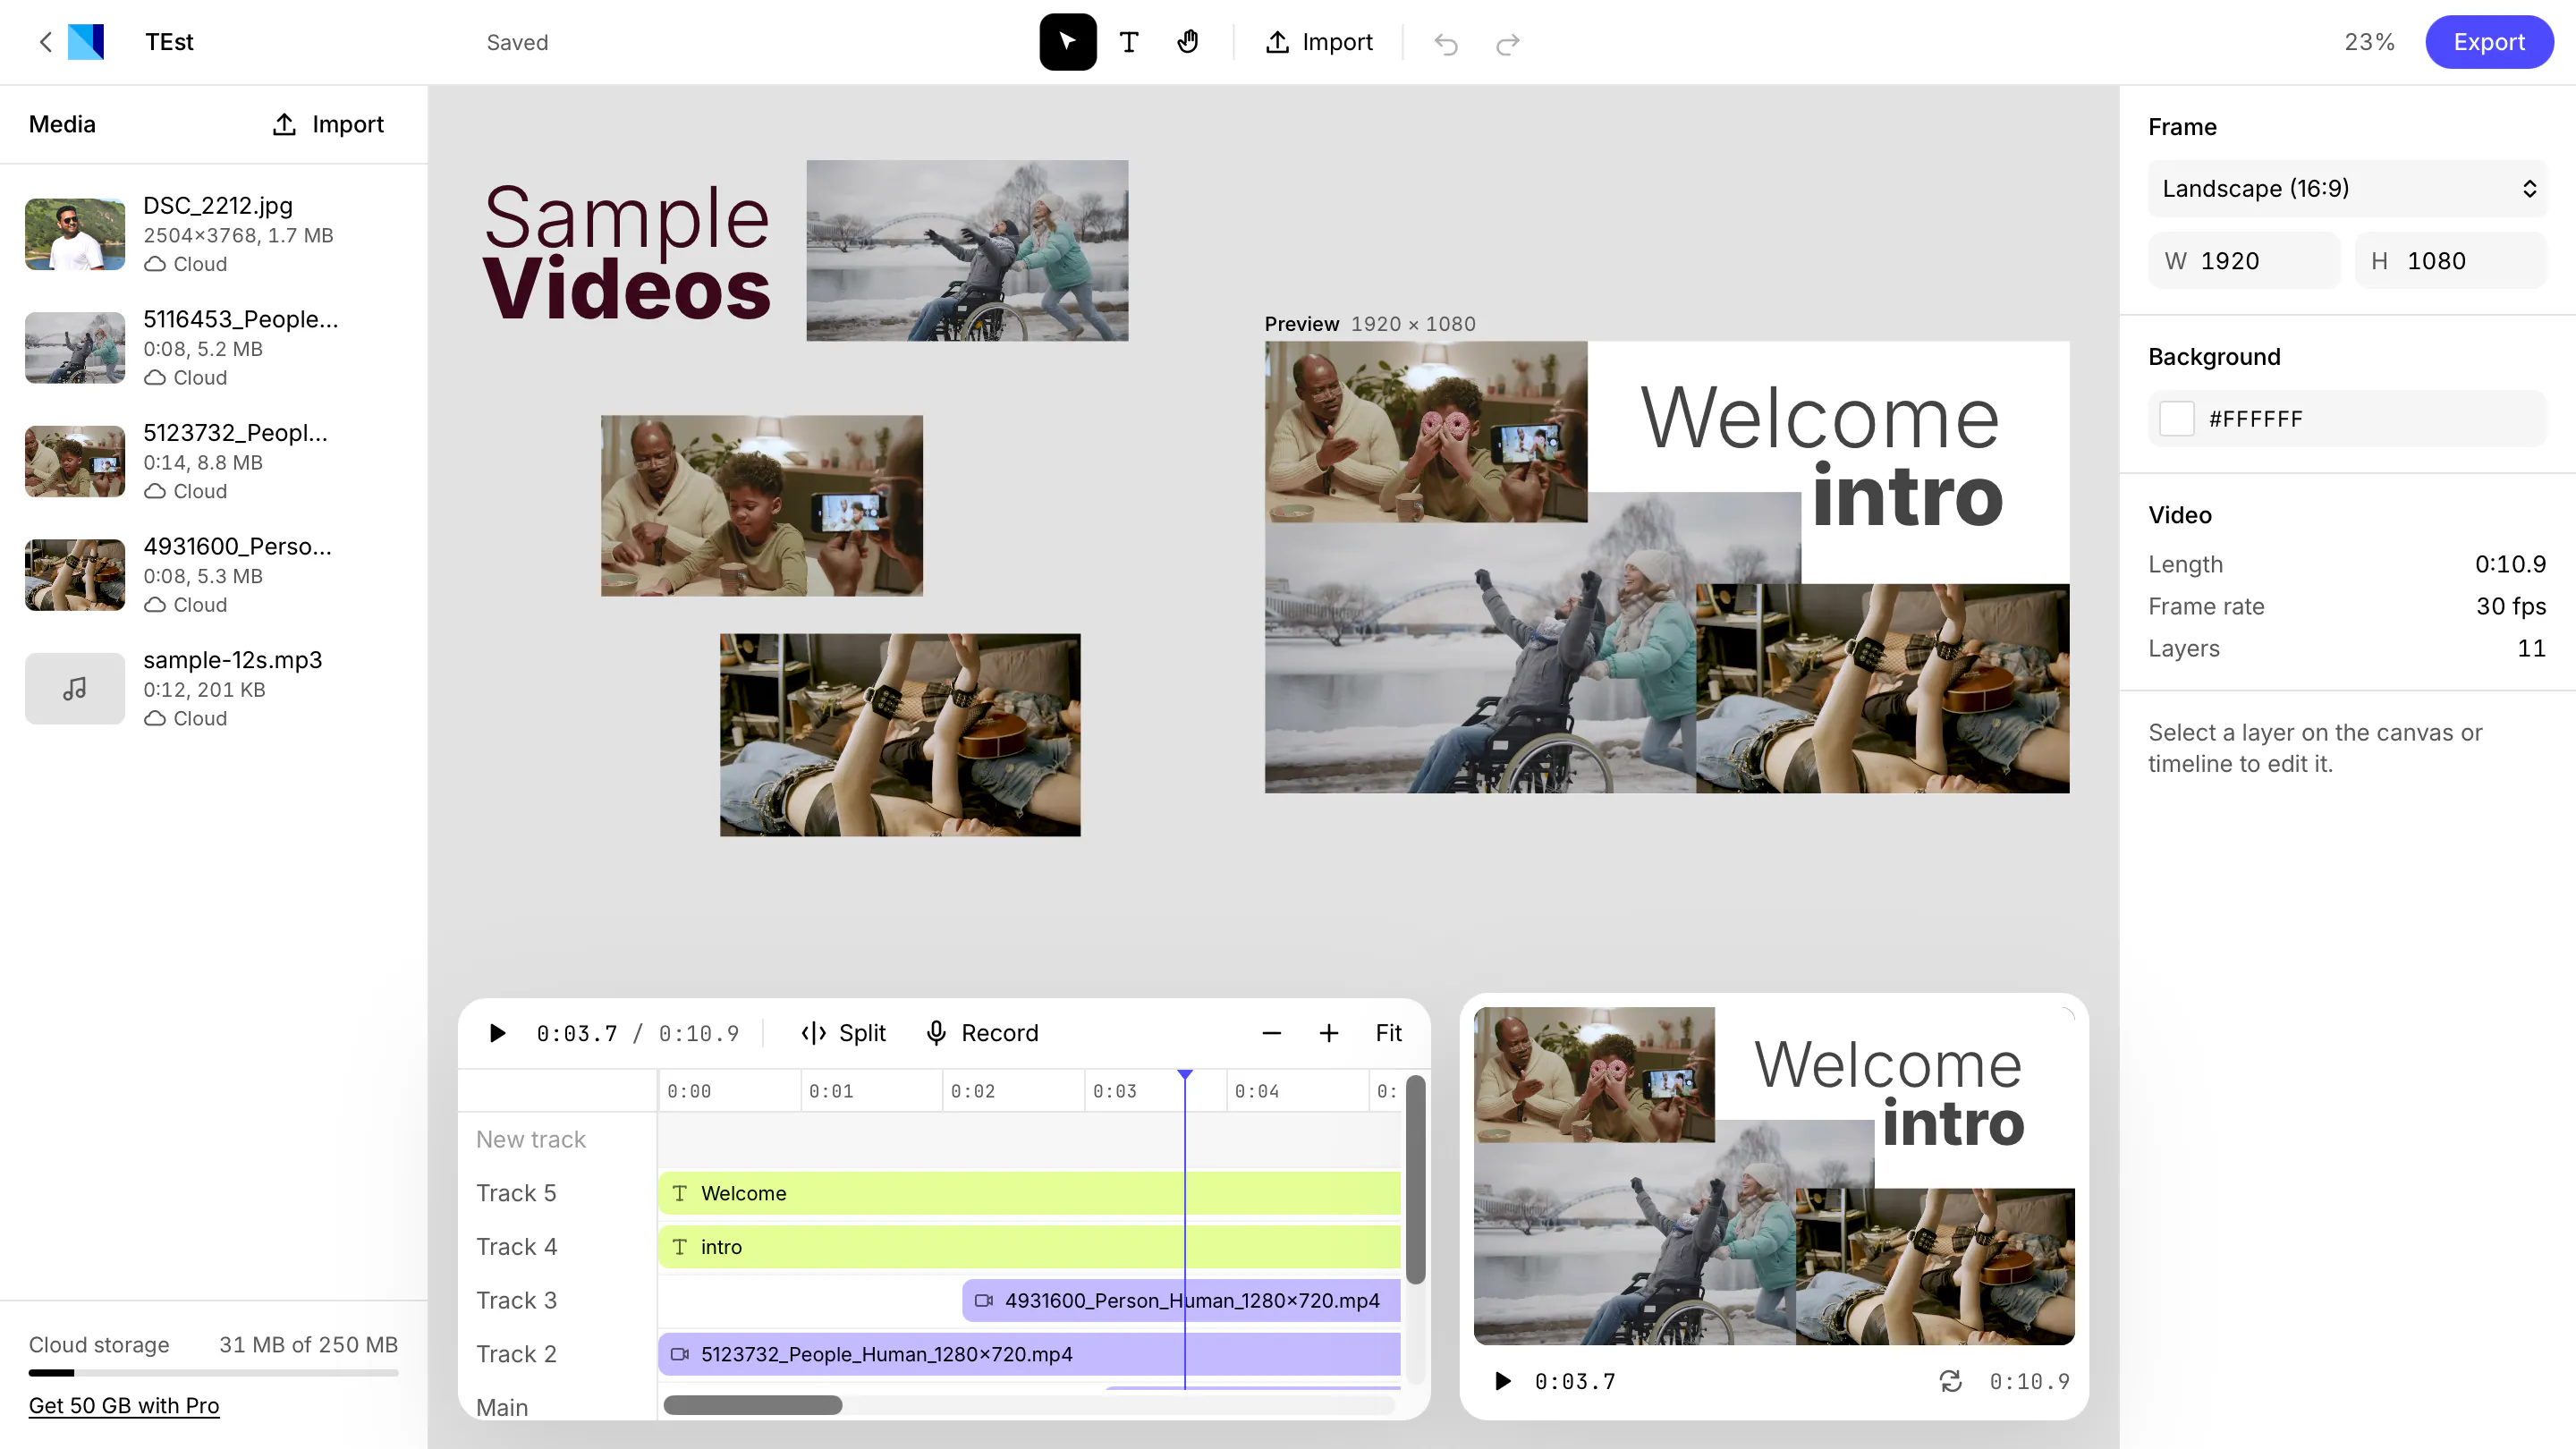Viewport: 2576px width, 1449px height.
Task: Click the Get 50 GB with Pro link
Action: pyautogui.click(x=123, y=1405)
